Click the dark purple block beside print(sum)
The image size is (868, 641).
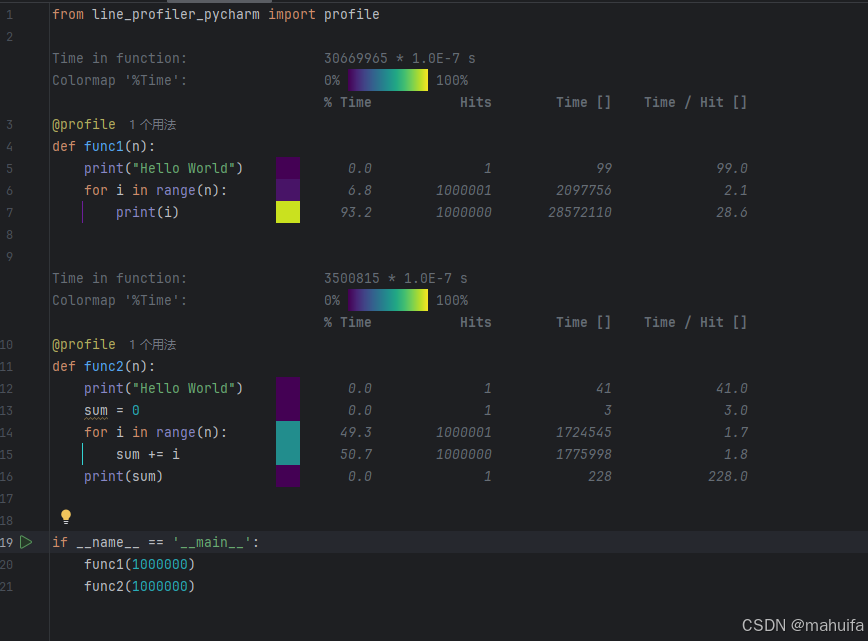click(x=288, y=476)
